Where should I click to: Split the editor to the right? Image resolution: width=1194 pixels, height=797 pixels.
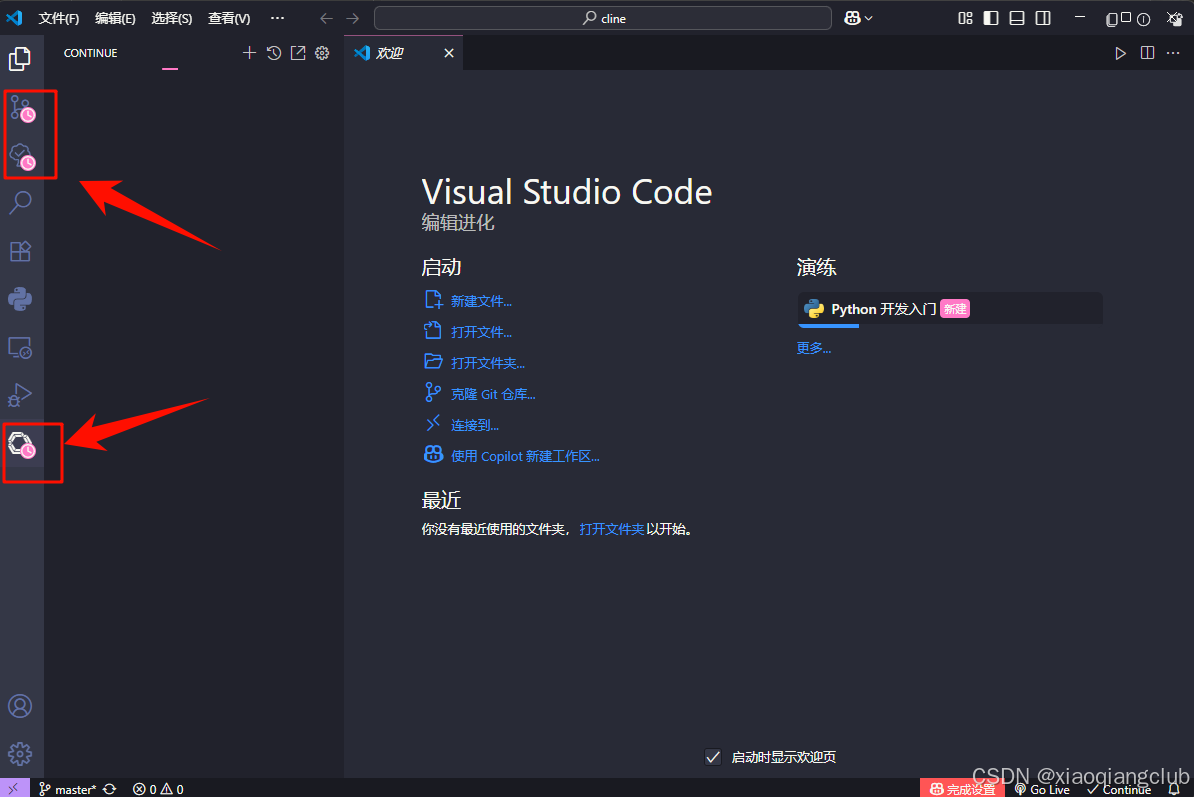(x=1148, y=53)
